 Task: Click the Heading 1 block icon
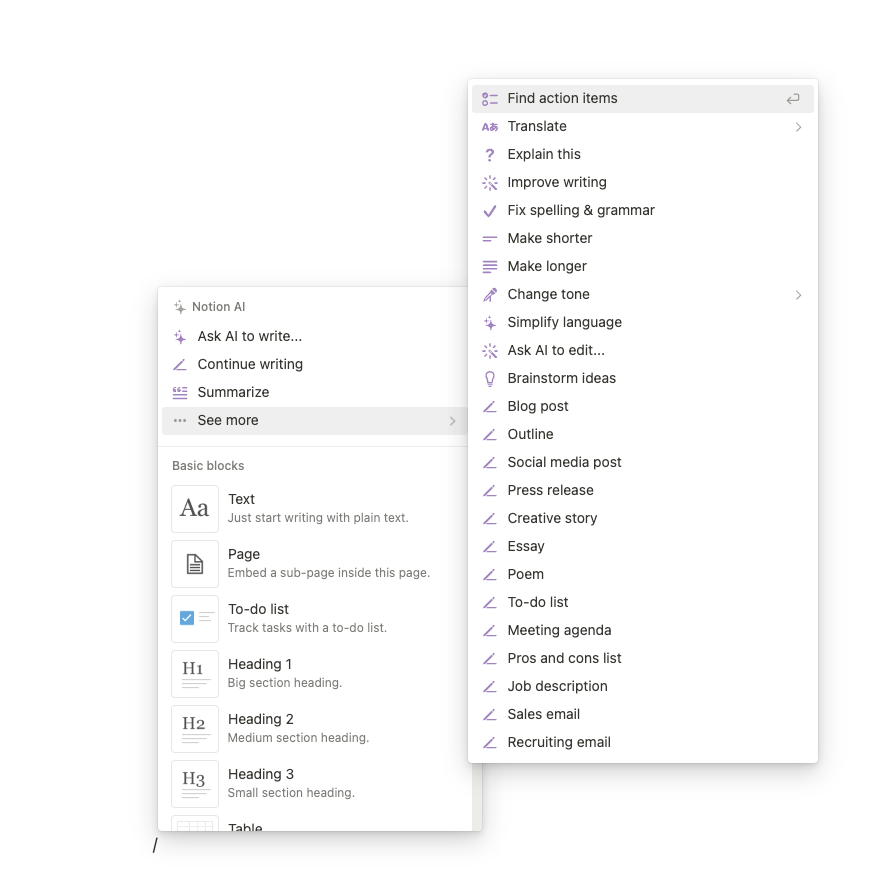194,673
